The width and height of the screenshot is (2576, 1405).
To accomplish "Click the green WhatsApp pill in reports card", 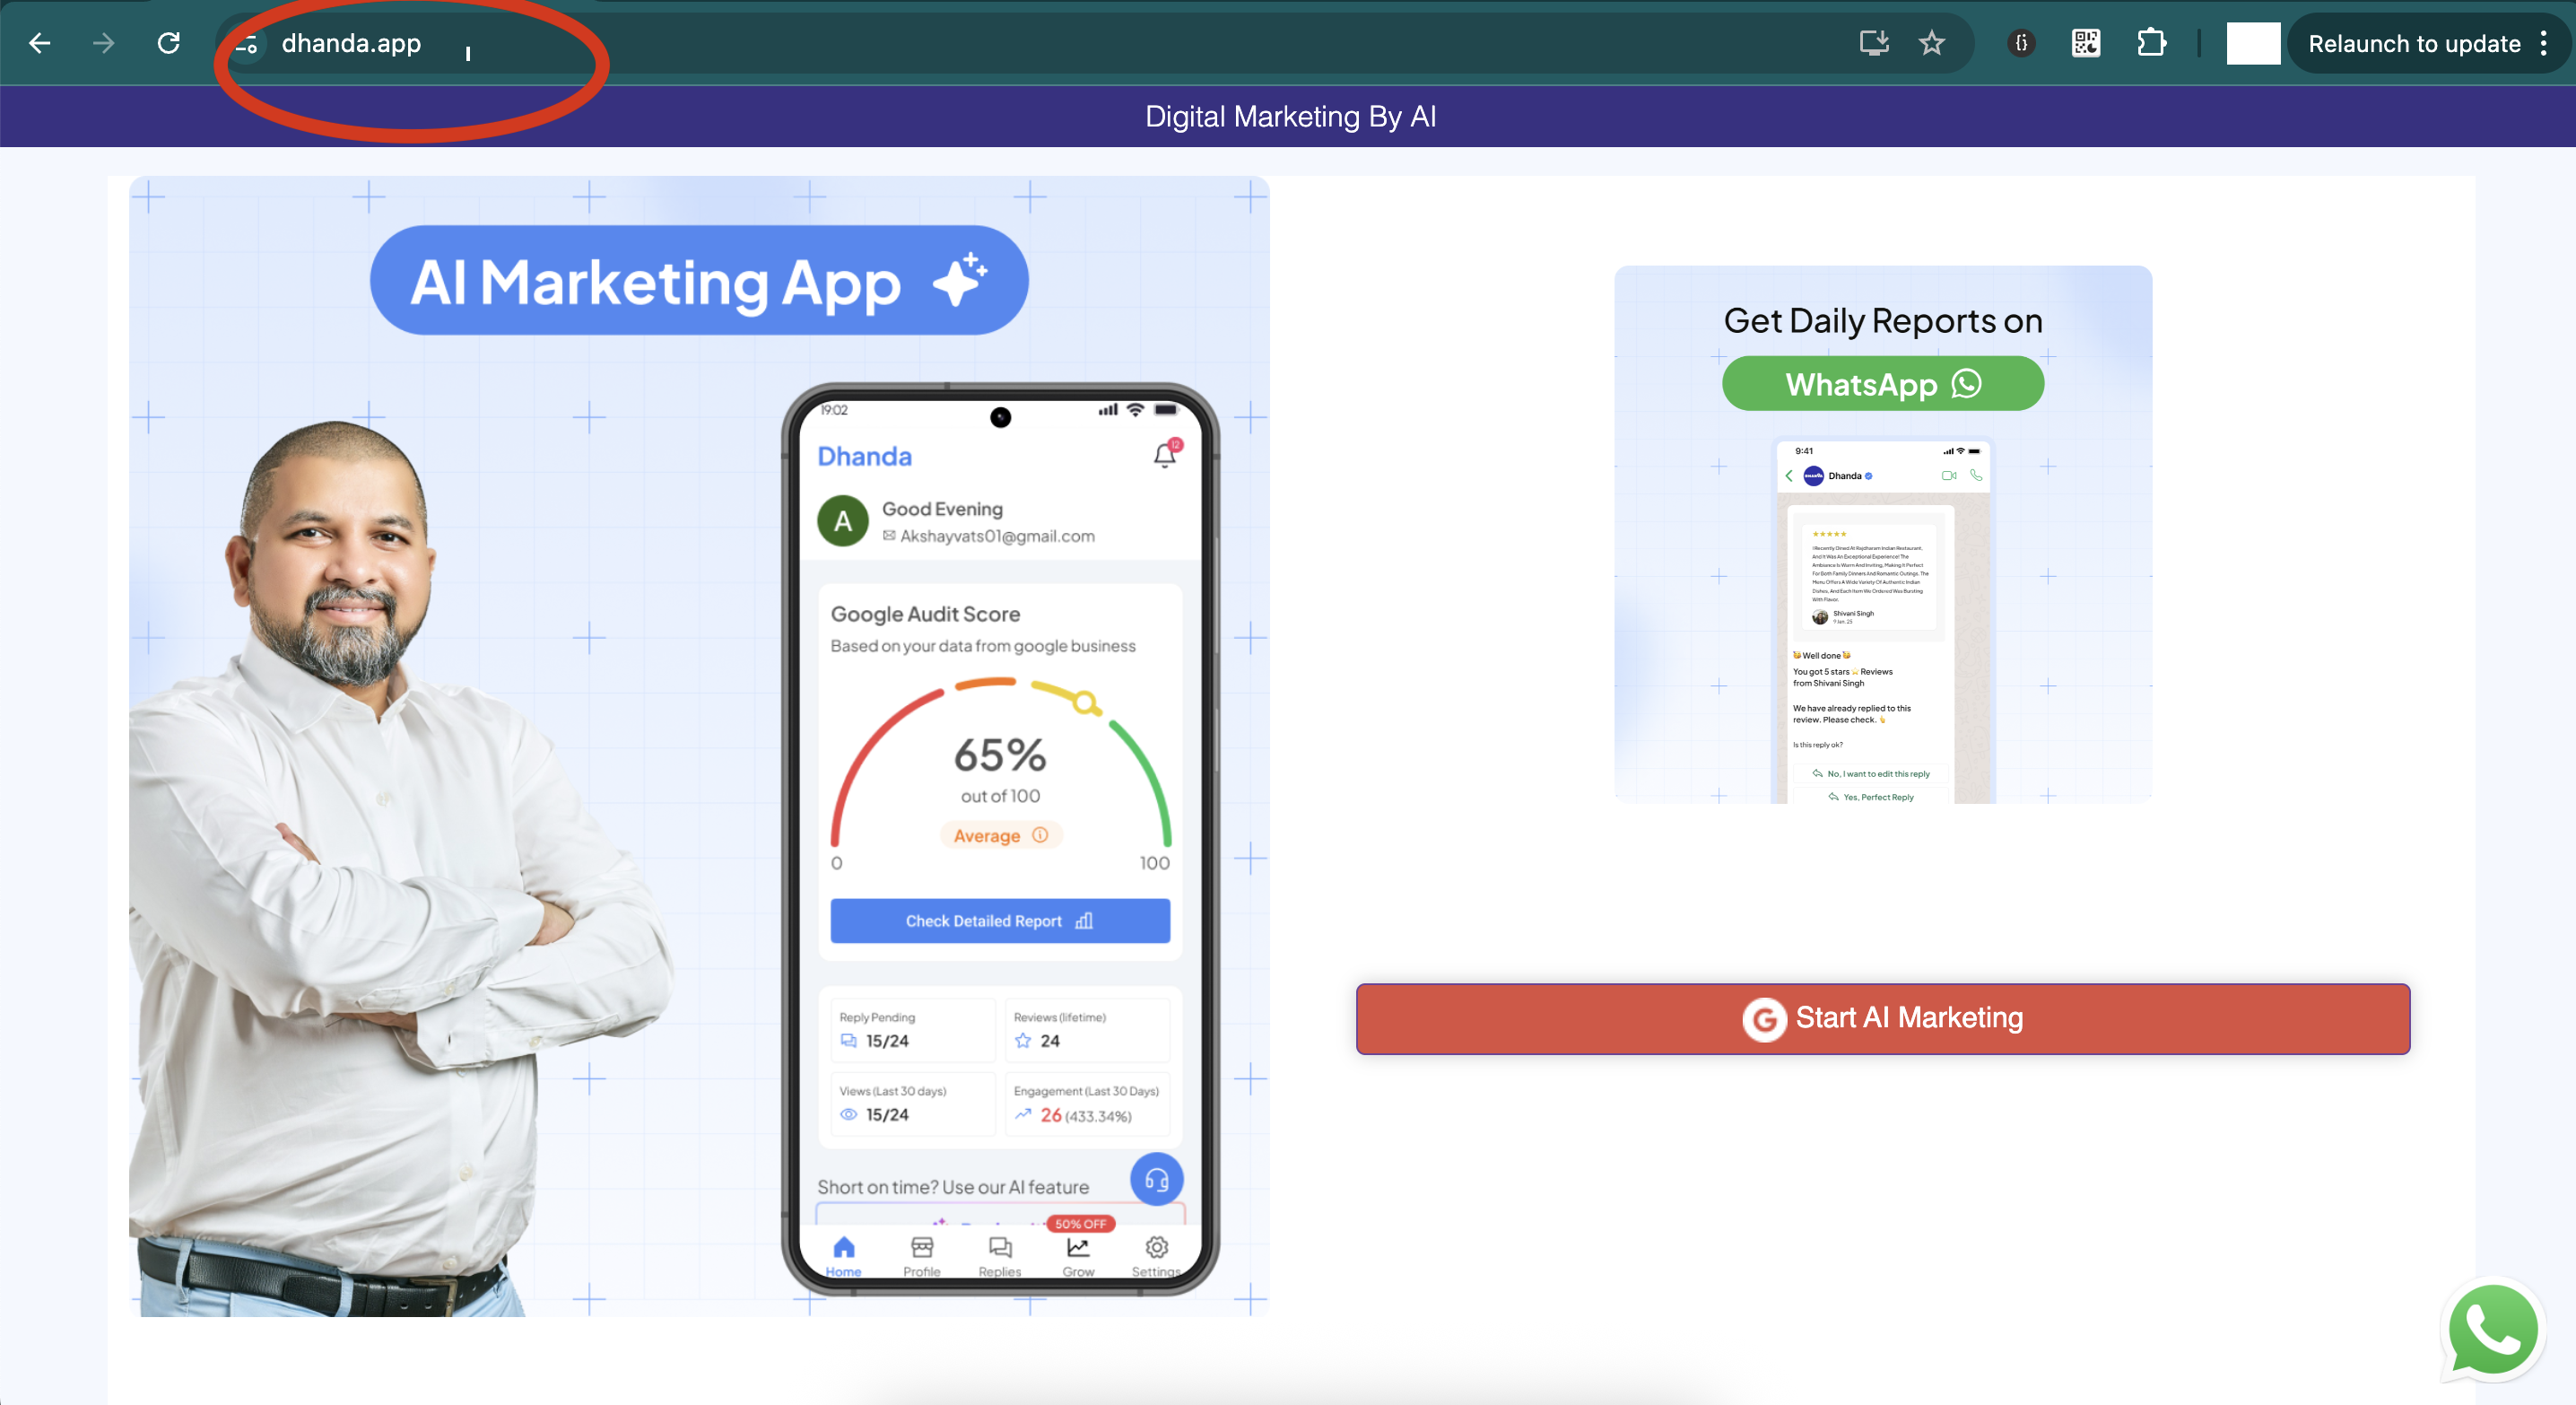I will pos(1883,384).
